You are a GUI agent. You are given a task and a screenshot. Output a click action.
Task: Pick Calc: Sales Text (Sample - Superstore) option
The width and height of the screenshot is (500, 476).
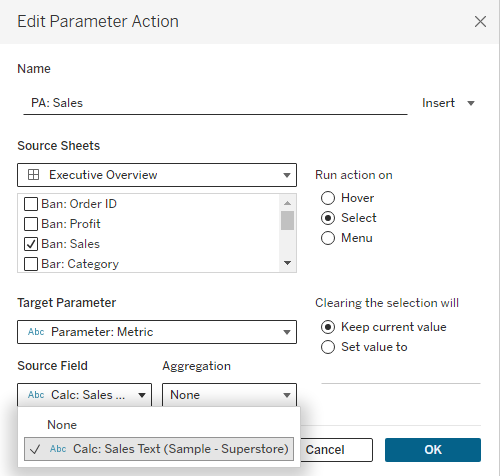[x=159, y=449]
